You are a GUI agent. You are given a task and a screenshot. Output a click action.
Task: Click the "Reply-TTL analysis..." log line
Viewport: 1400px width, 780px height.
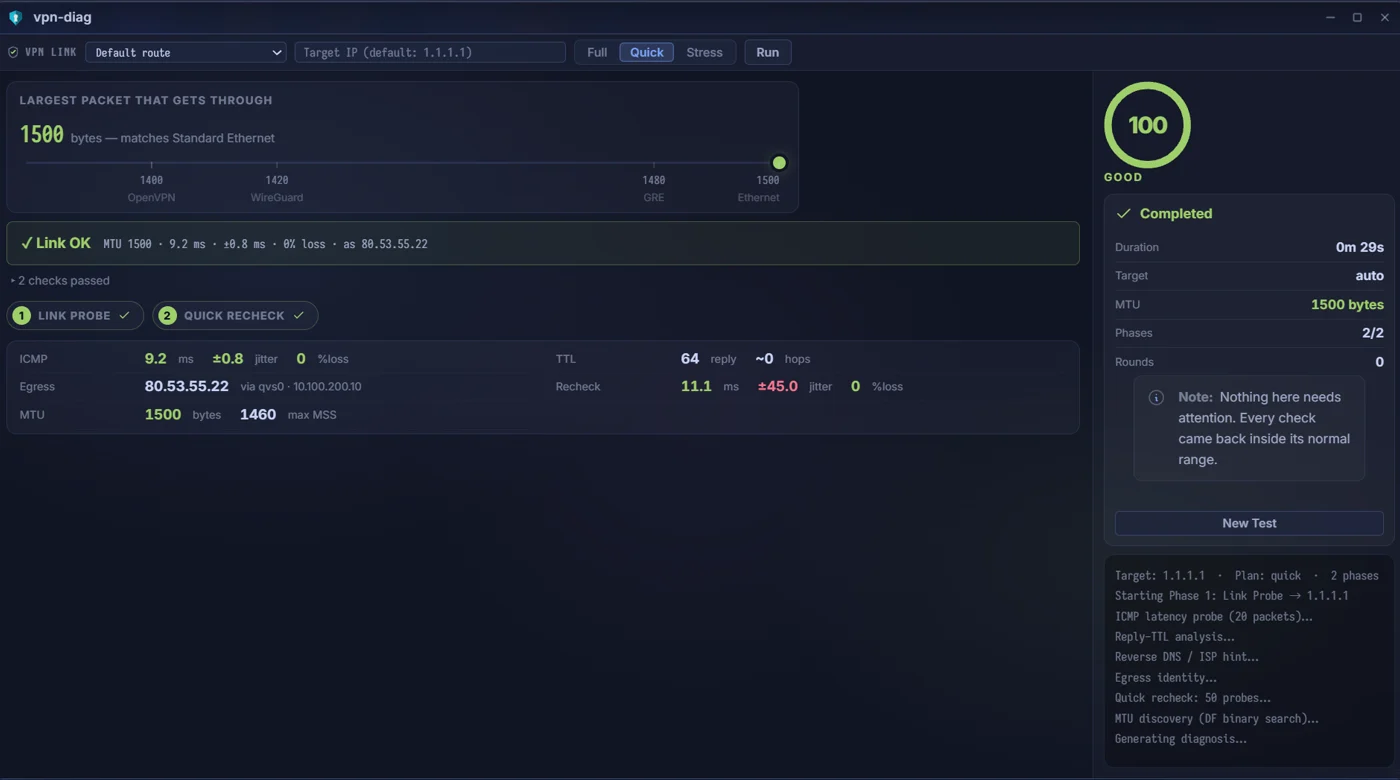[1175, 637]
